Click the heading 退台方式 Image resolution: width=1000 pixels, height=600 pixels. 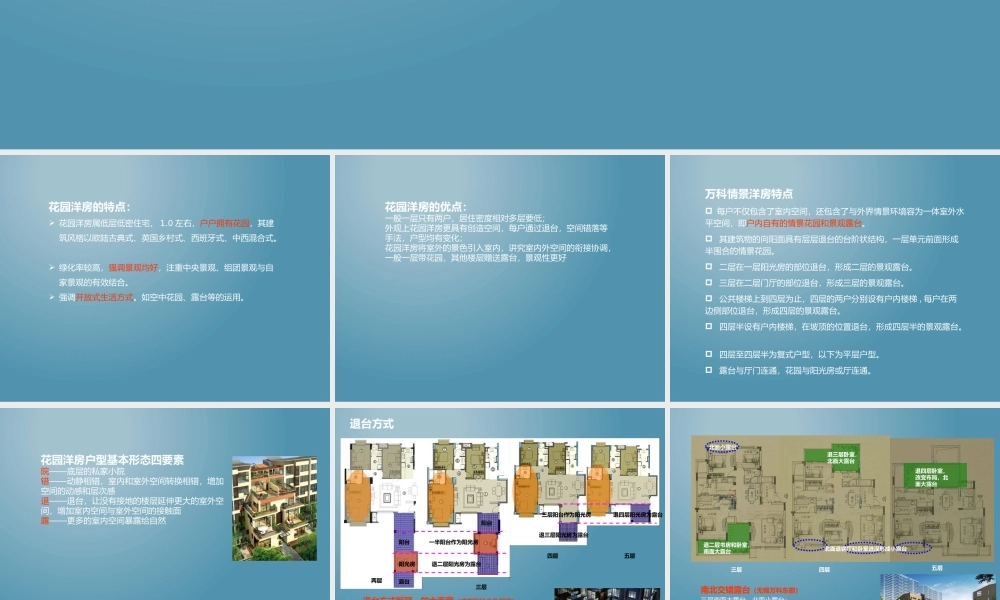click(x=372, y=424)
